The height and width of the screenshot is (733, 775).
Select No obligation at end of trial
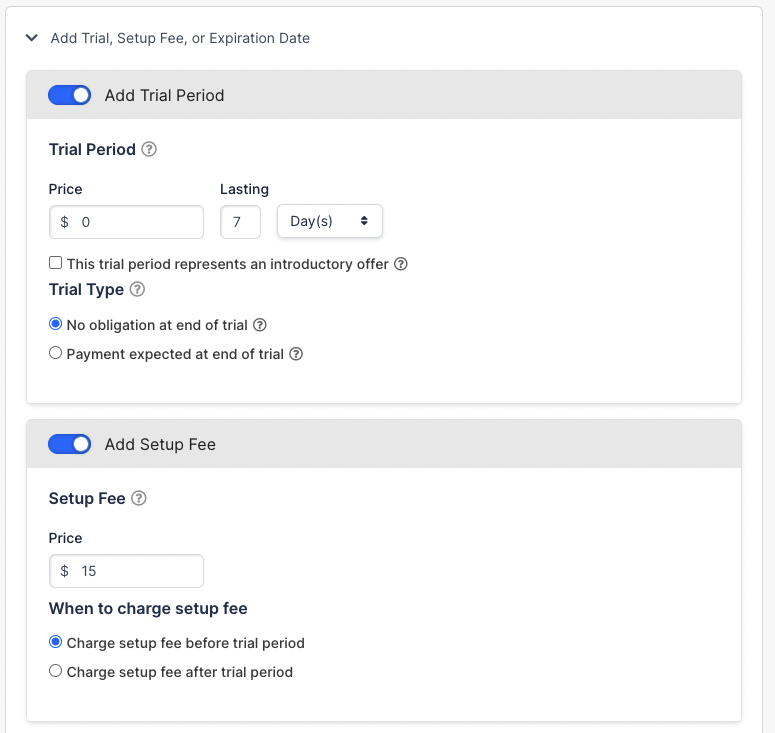coord(55,324)
